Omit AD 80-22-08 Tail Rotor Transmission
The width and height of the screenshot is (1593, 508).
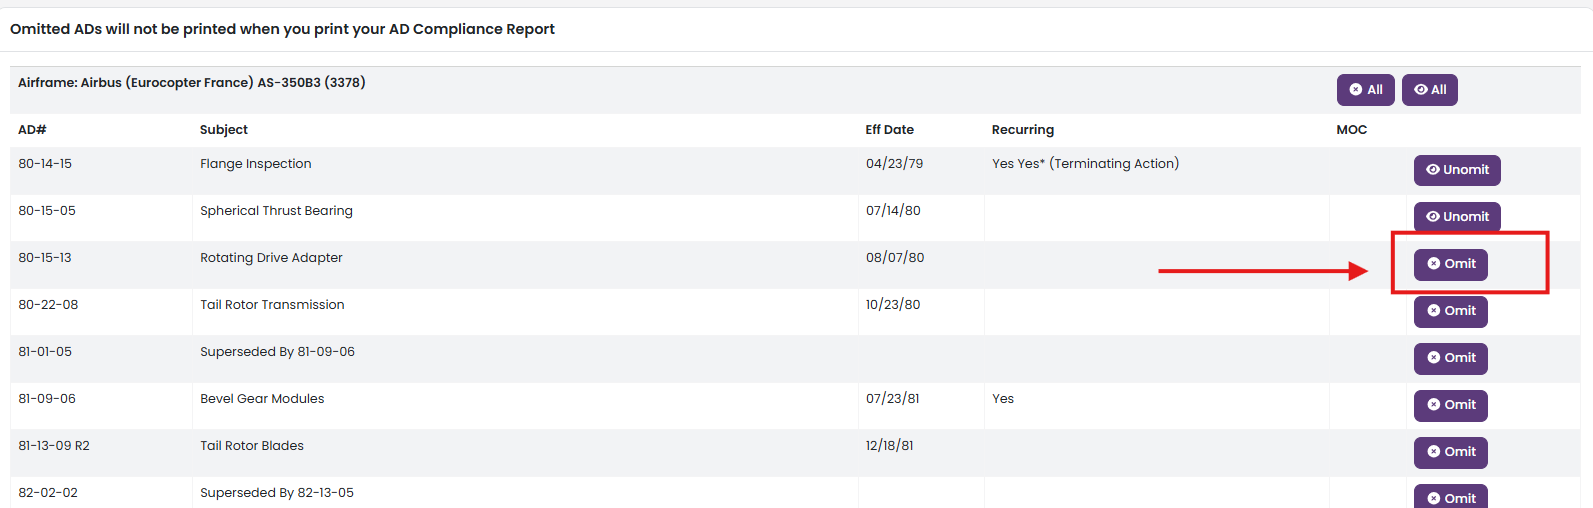coord(1451,311)
